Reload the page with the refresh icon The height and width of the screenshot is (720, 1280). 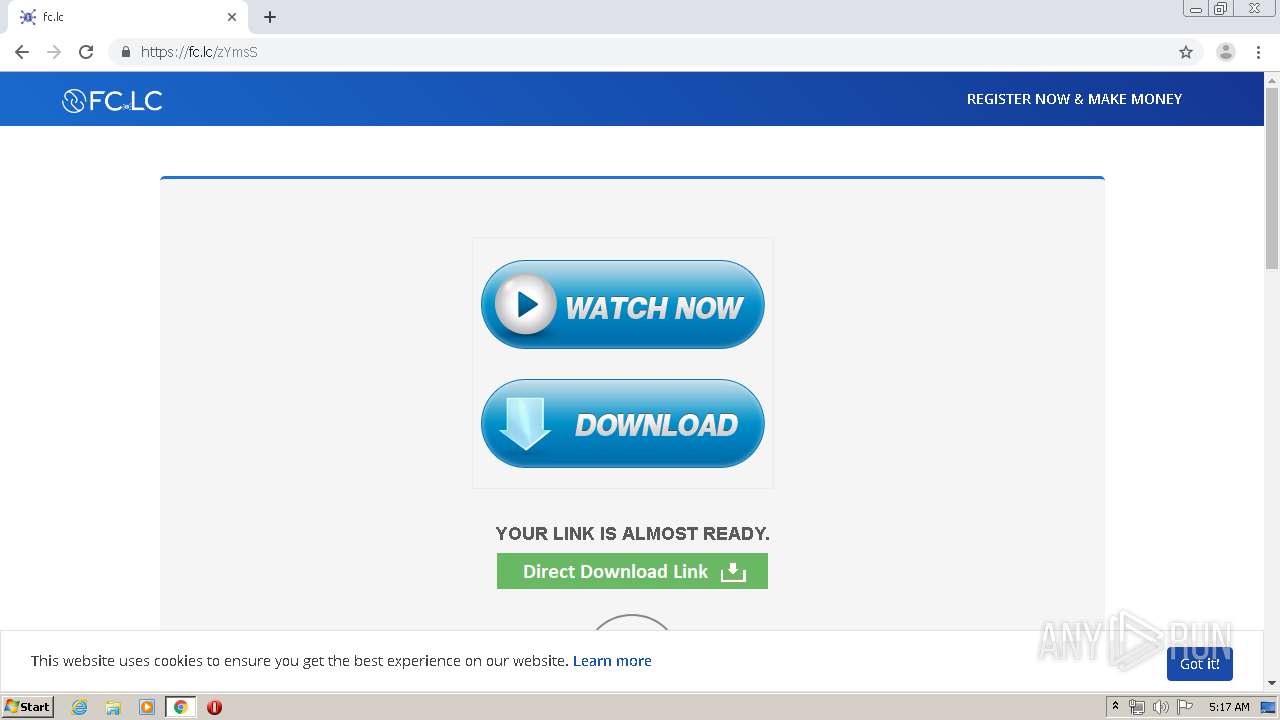coord(86,52)
